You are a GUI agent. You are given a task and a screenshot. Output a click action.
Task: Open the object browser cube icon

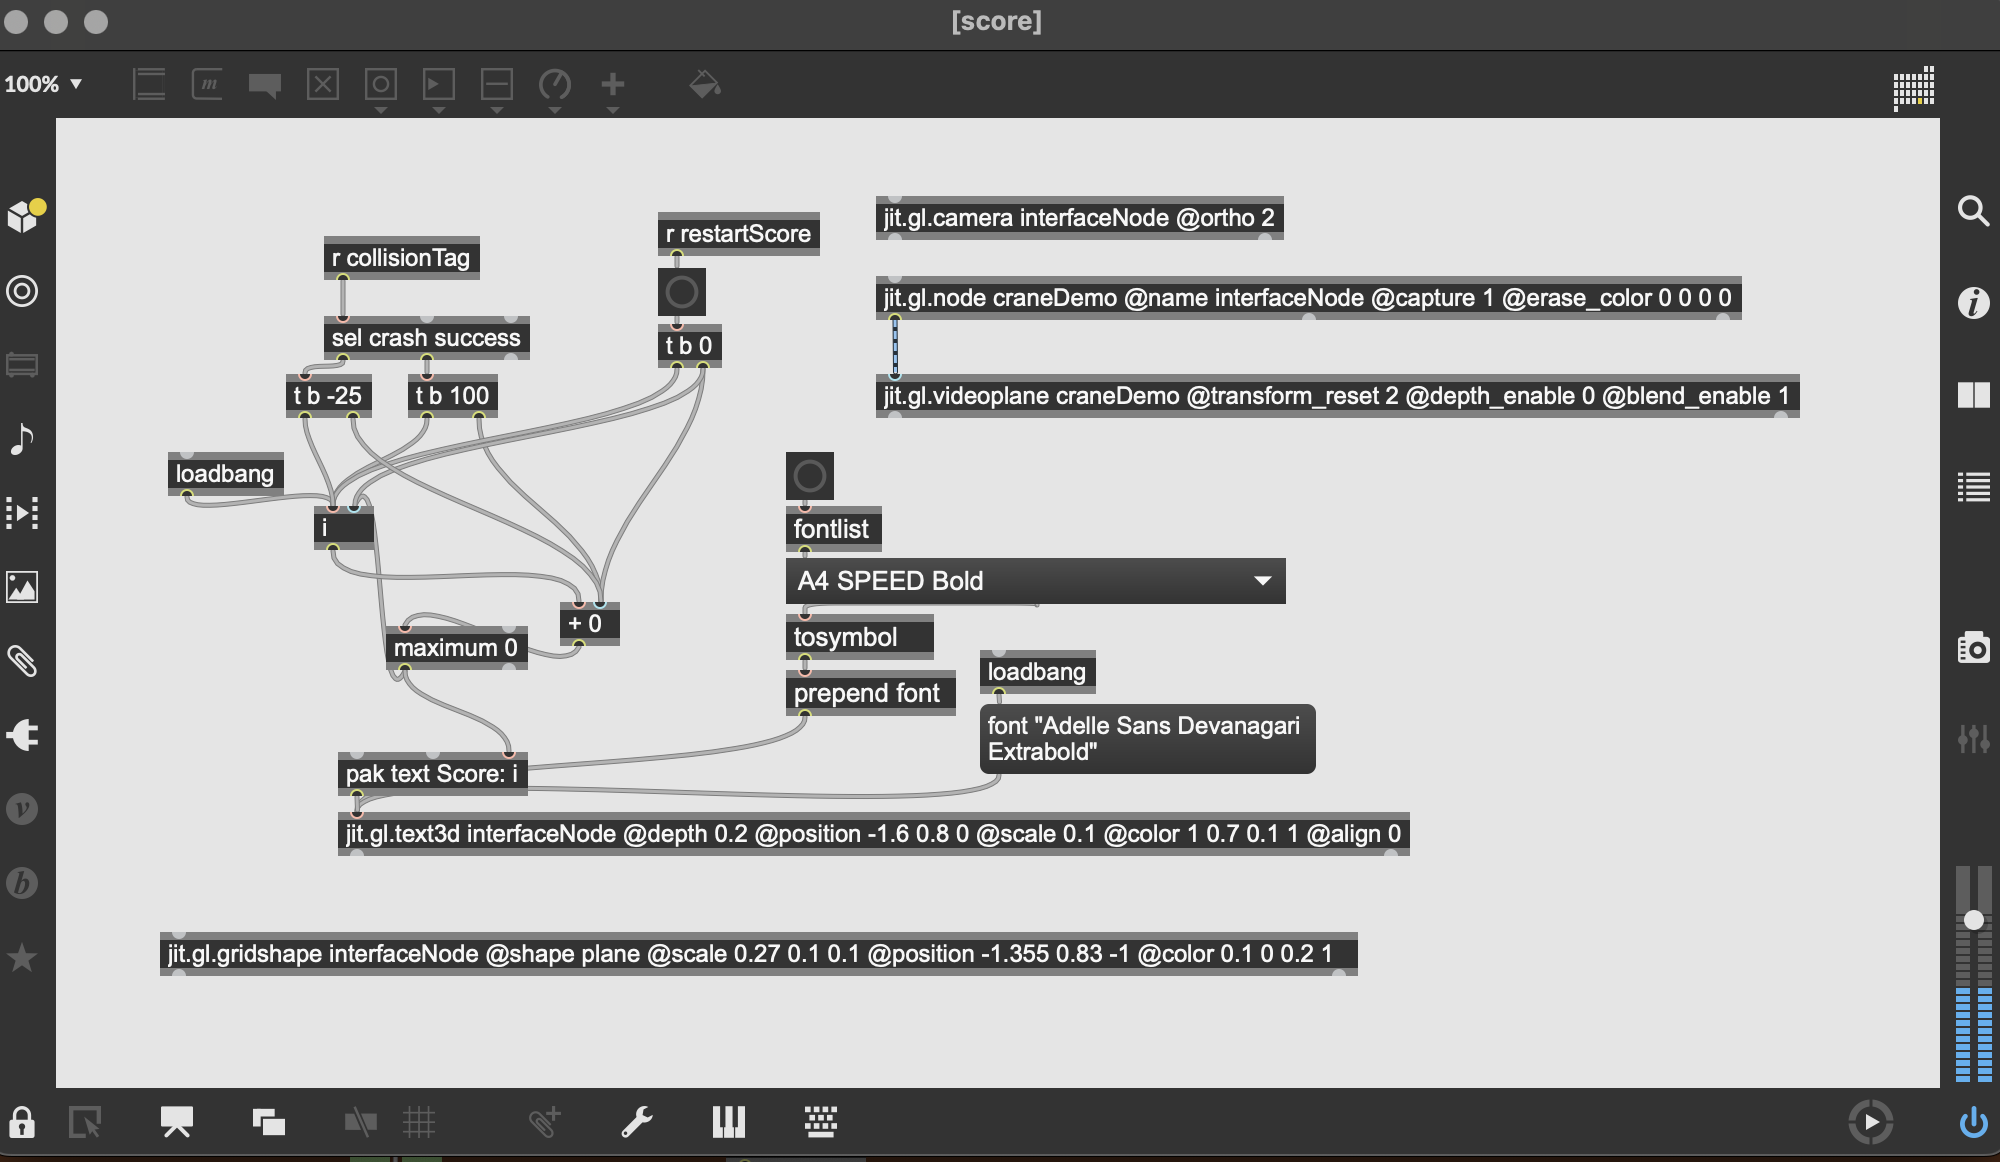point(24,216)
